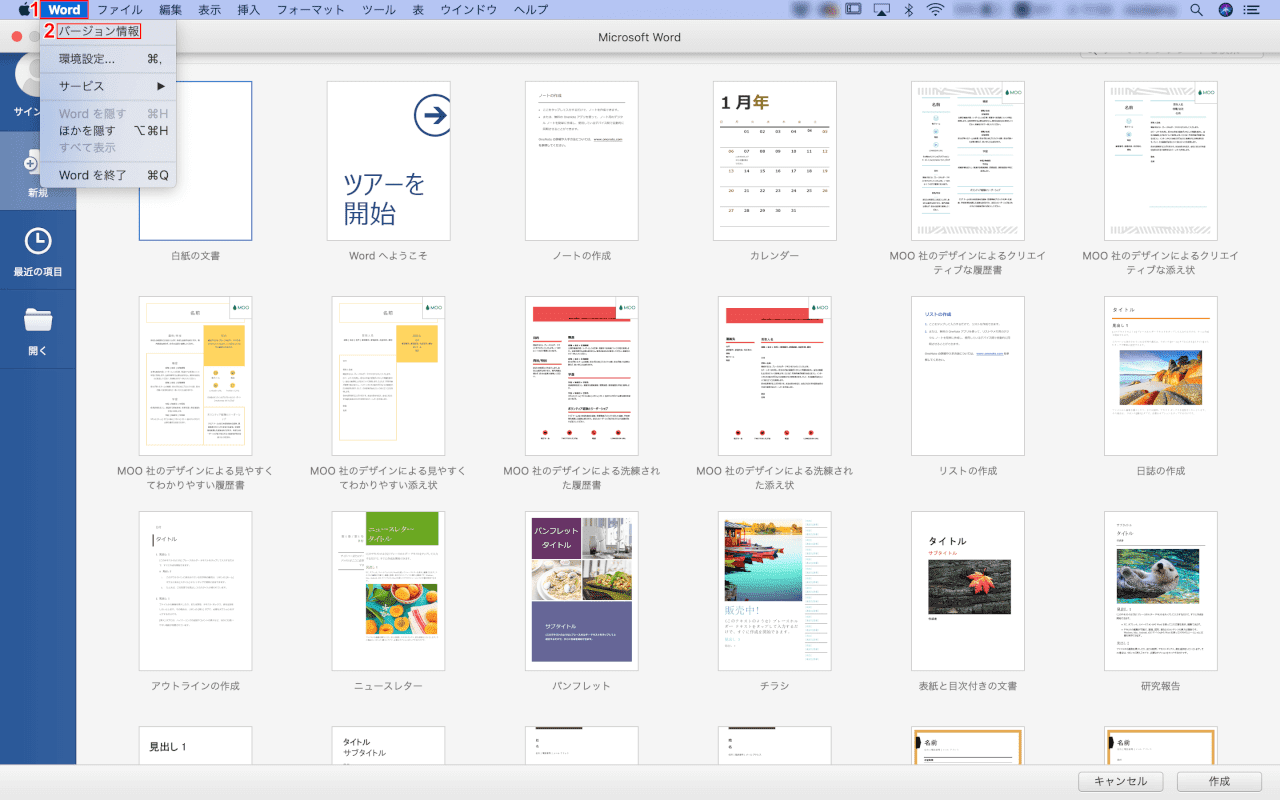The width and height of the screenshot is (1280, 800).
Task: Choose Word を終了 menu entry
Action: click(x=108, y=175)
